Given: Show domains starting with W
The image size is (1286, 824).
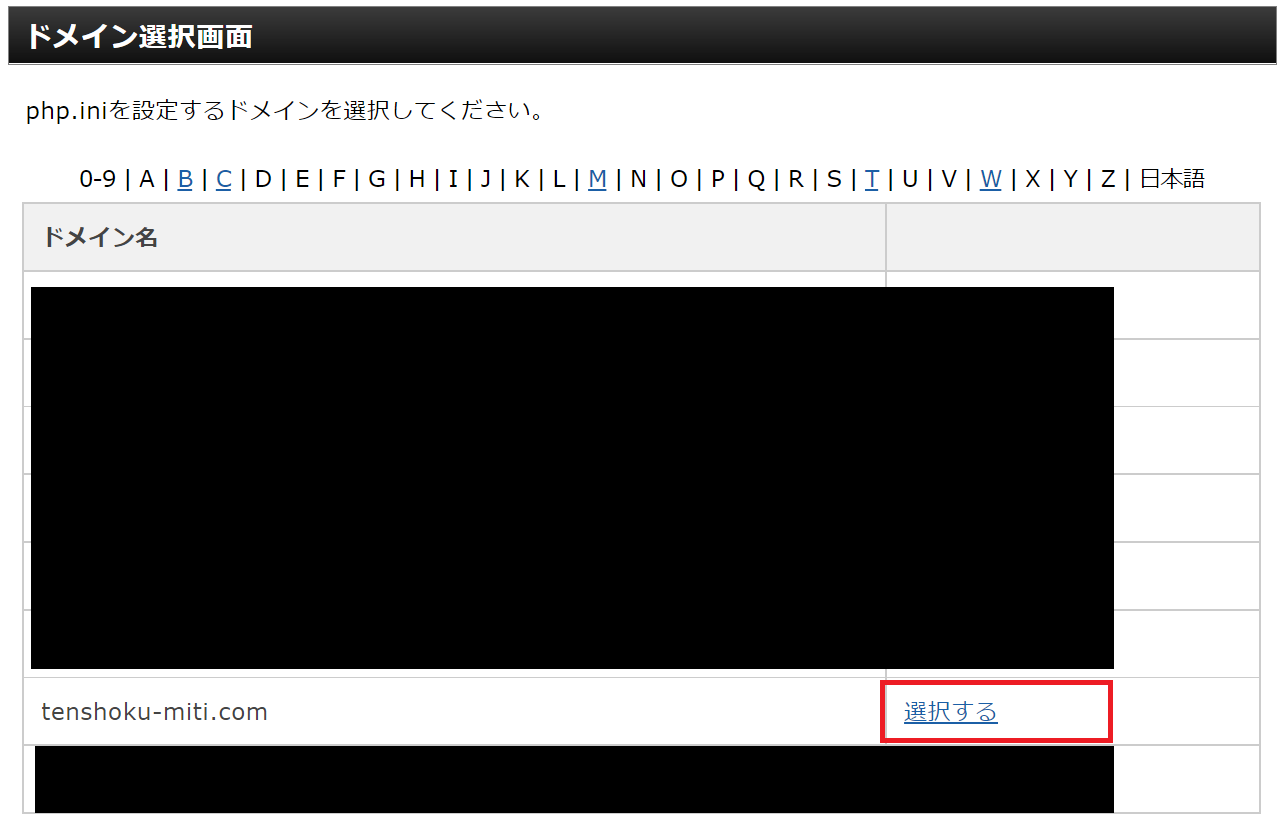Looking at the screenshot, I should point(990,179).
